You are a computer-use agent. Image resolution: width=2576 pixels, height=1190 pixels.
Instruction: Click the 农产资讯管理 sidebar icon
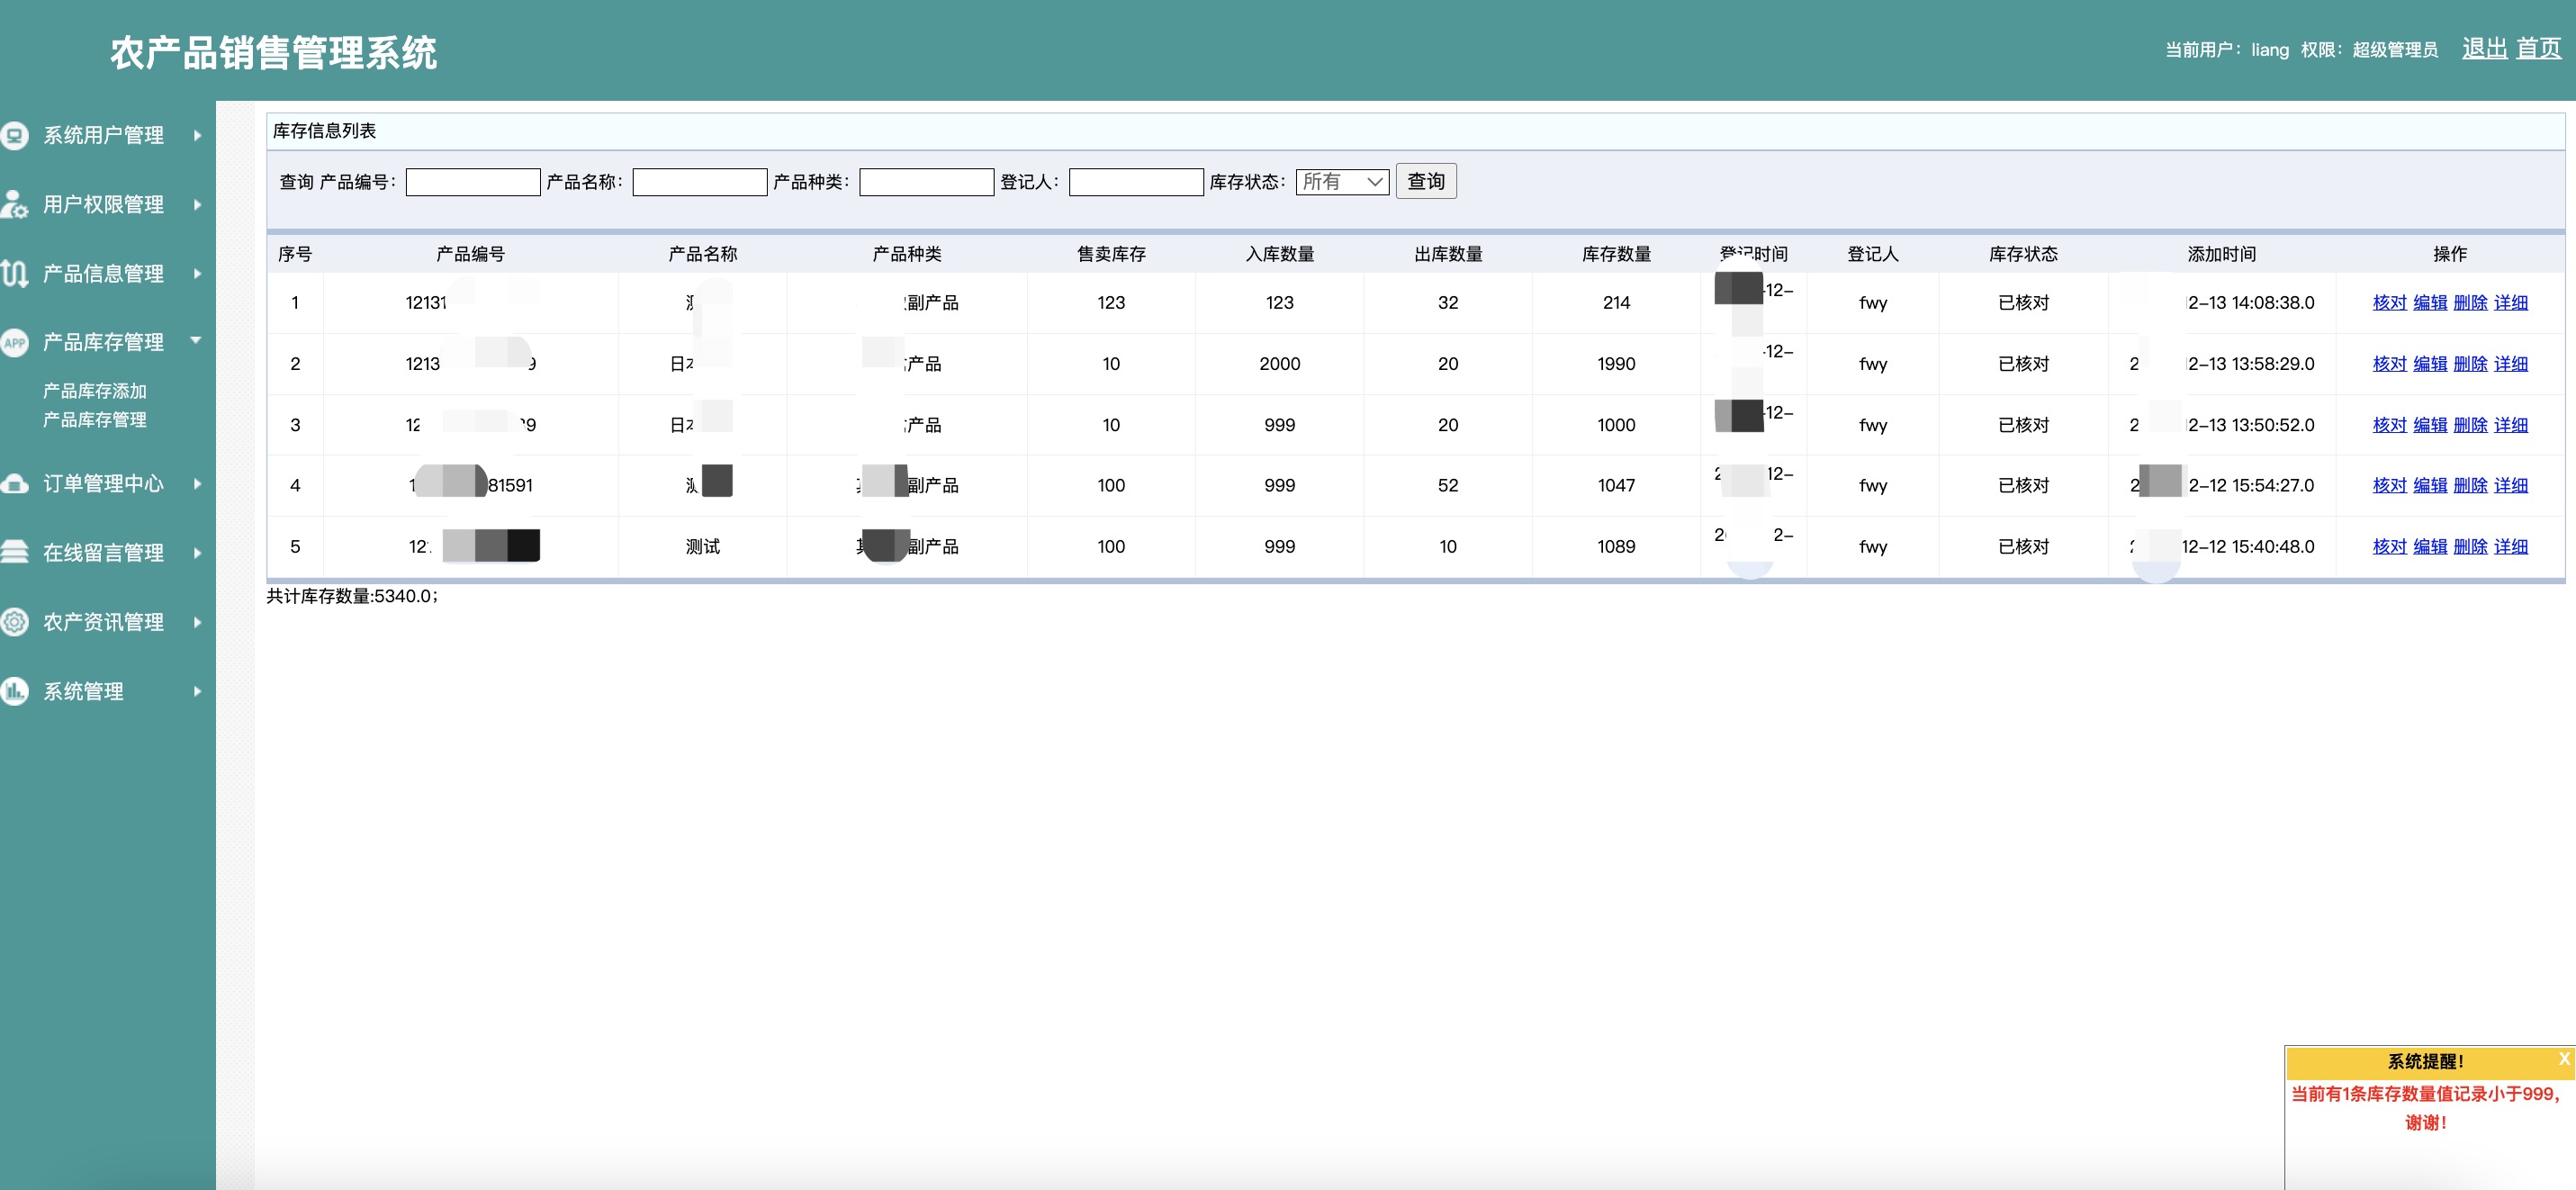click(x=14, y=622)
